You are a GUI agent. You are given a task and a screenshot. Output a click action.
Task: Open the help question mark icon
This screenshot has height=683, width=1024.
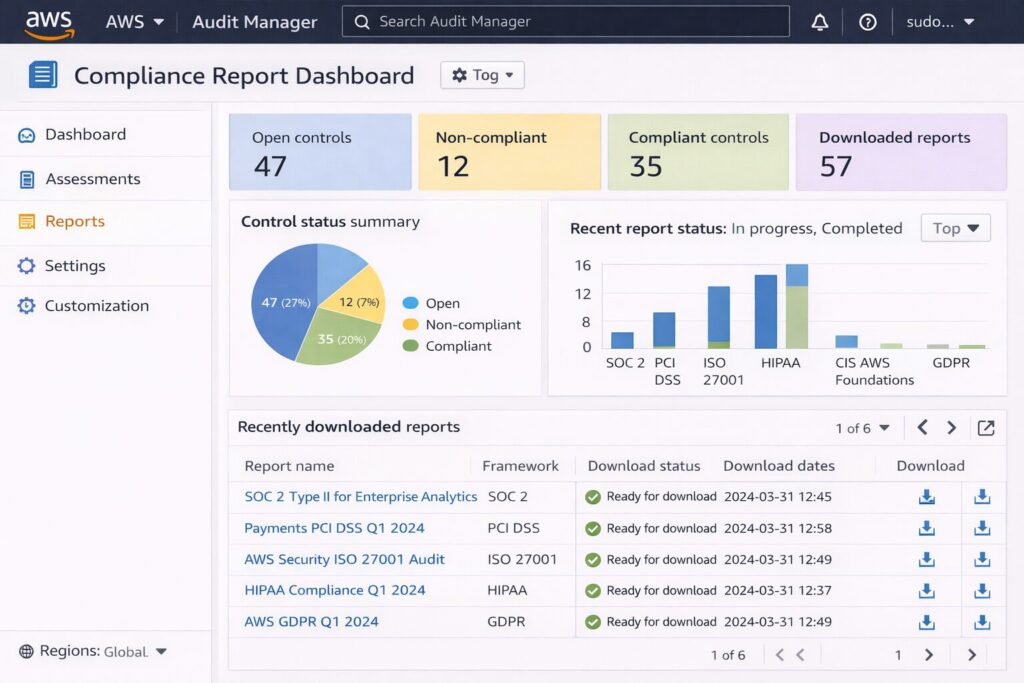tap(868, 22)
